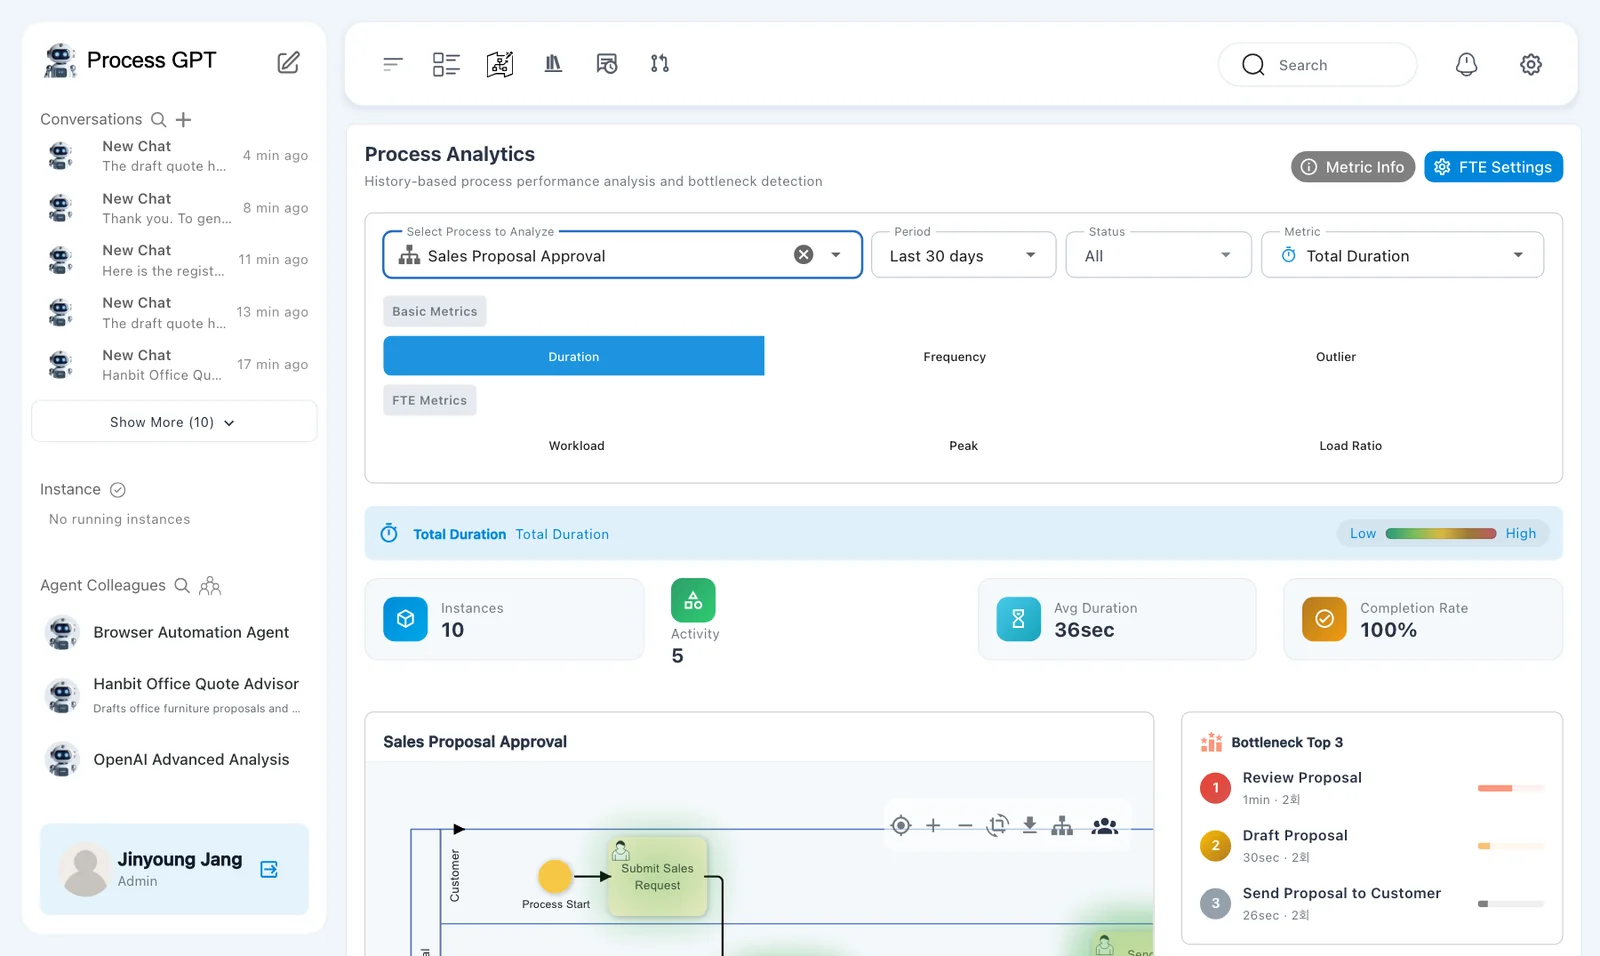Toggle the participants group icon in diagram toolbar
The height and width of the screenshot is (956, 1600).
1105,826
